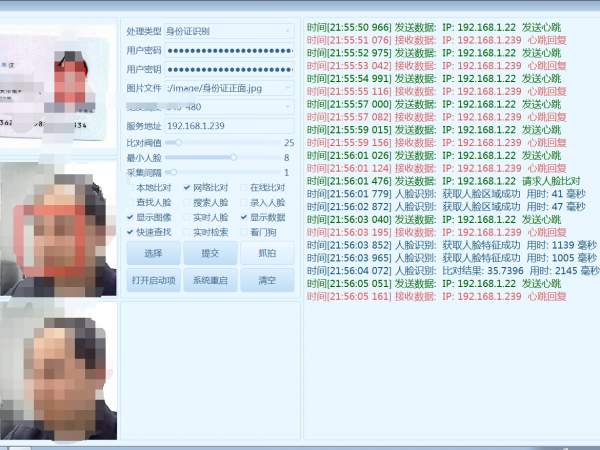This screenshot has width=600, height=450.
Task: Click the 用户密钥 key field
Action: pyautogui.click(x=229, y=69)
